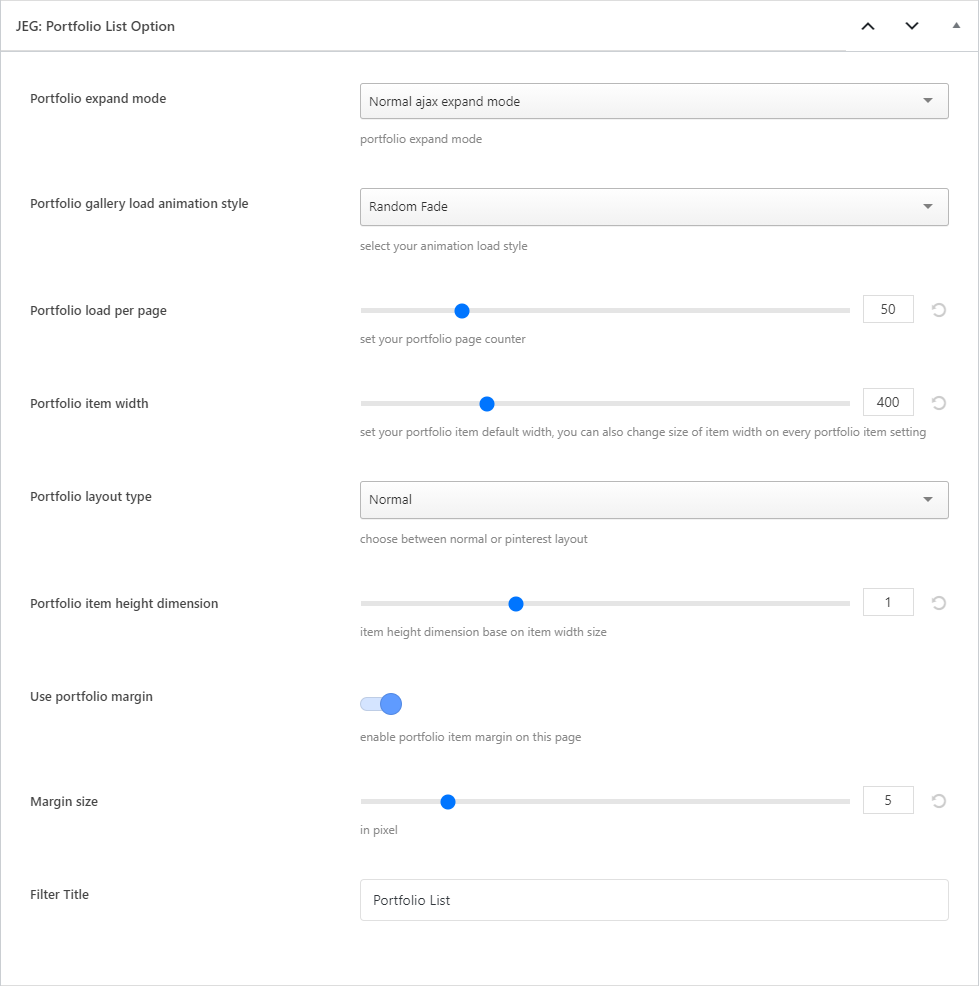Viewport: 979px width, 986px height.
Task: Click the Margin size slider handle
Action: [448, 802]
